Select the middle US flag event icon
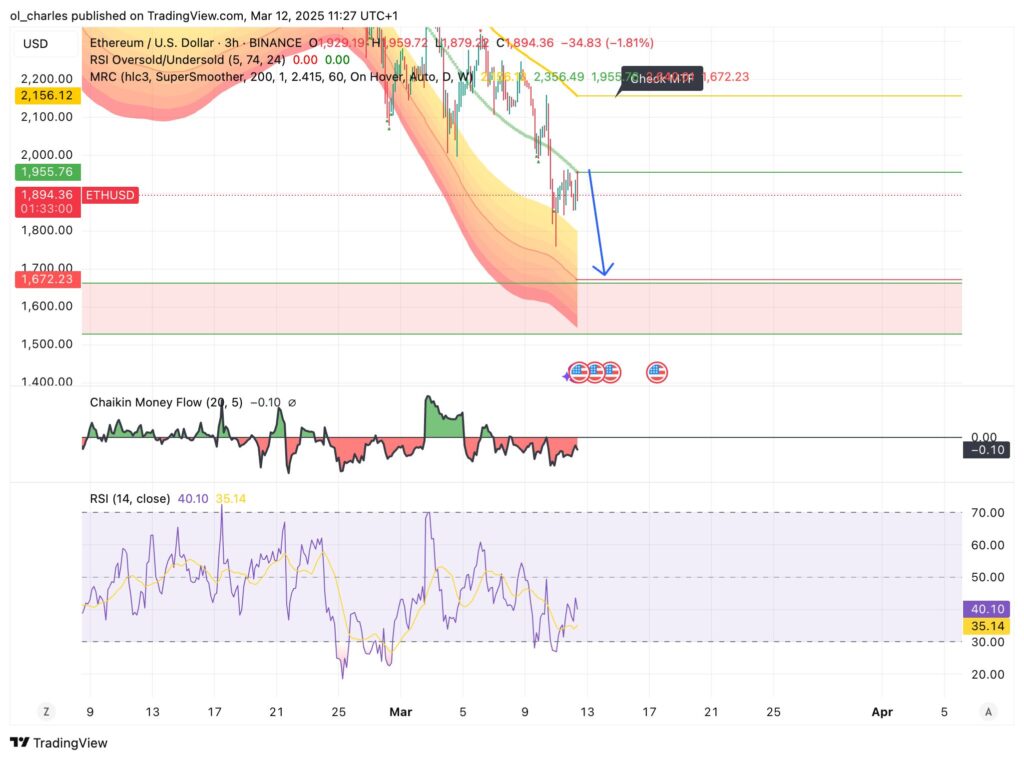 [x=597, y=371]
